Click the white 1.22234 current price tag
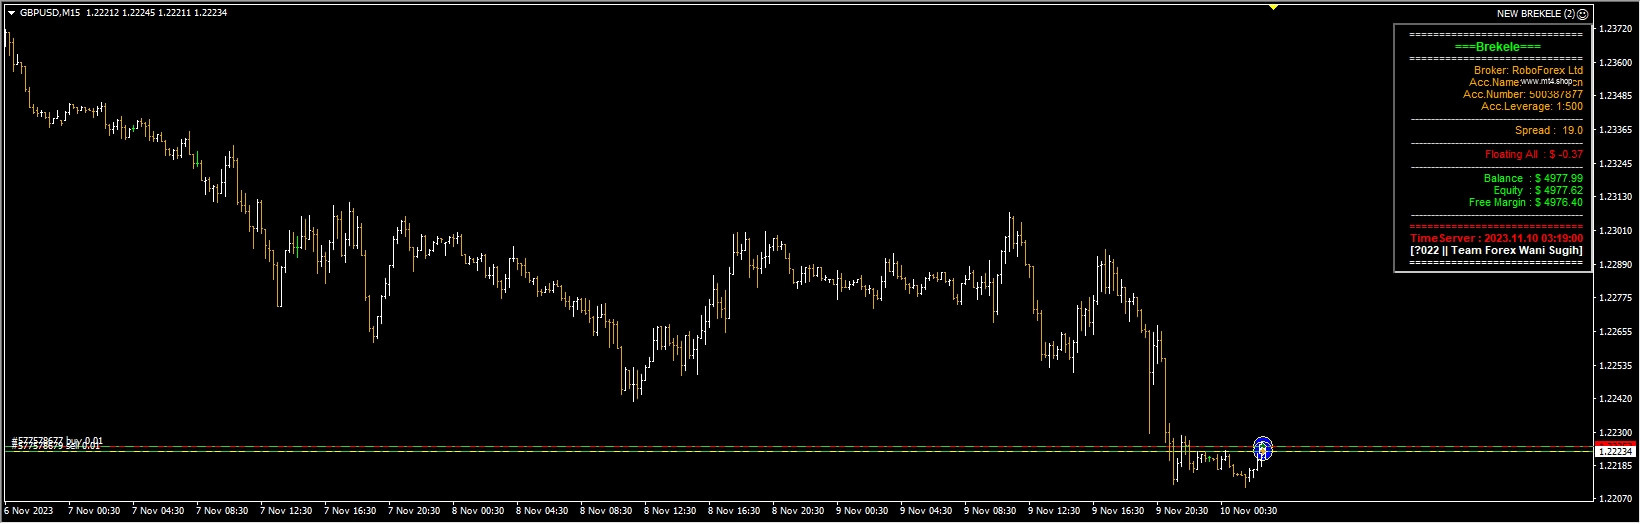This screenshot has width=1641, height=524. [x=1616, y=452]
